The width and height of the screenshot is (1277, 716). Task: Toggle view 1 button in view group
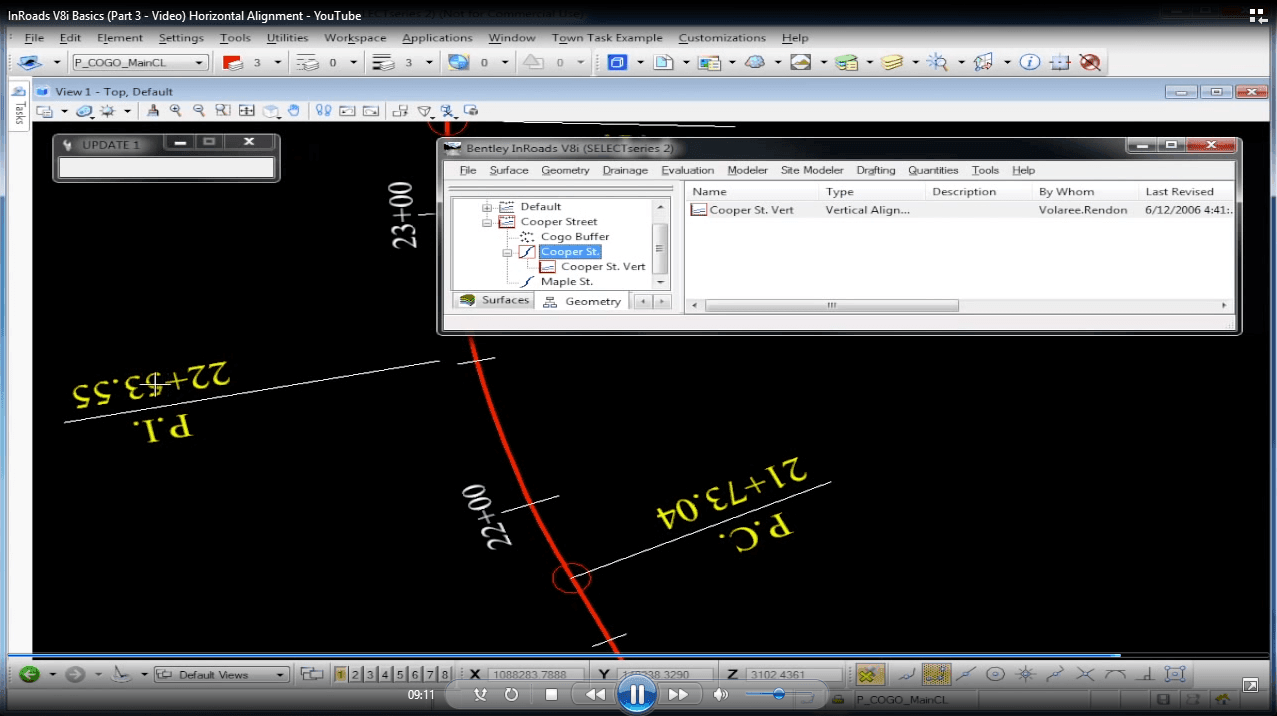340,675
